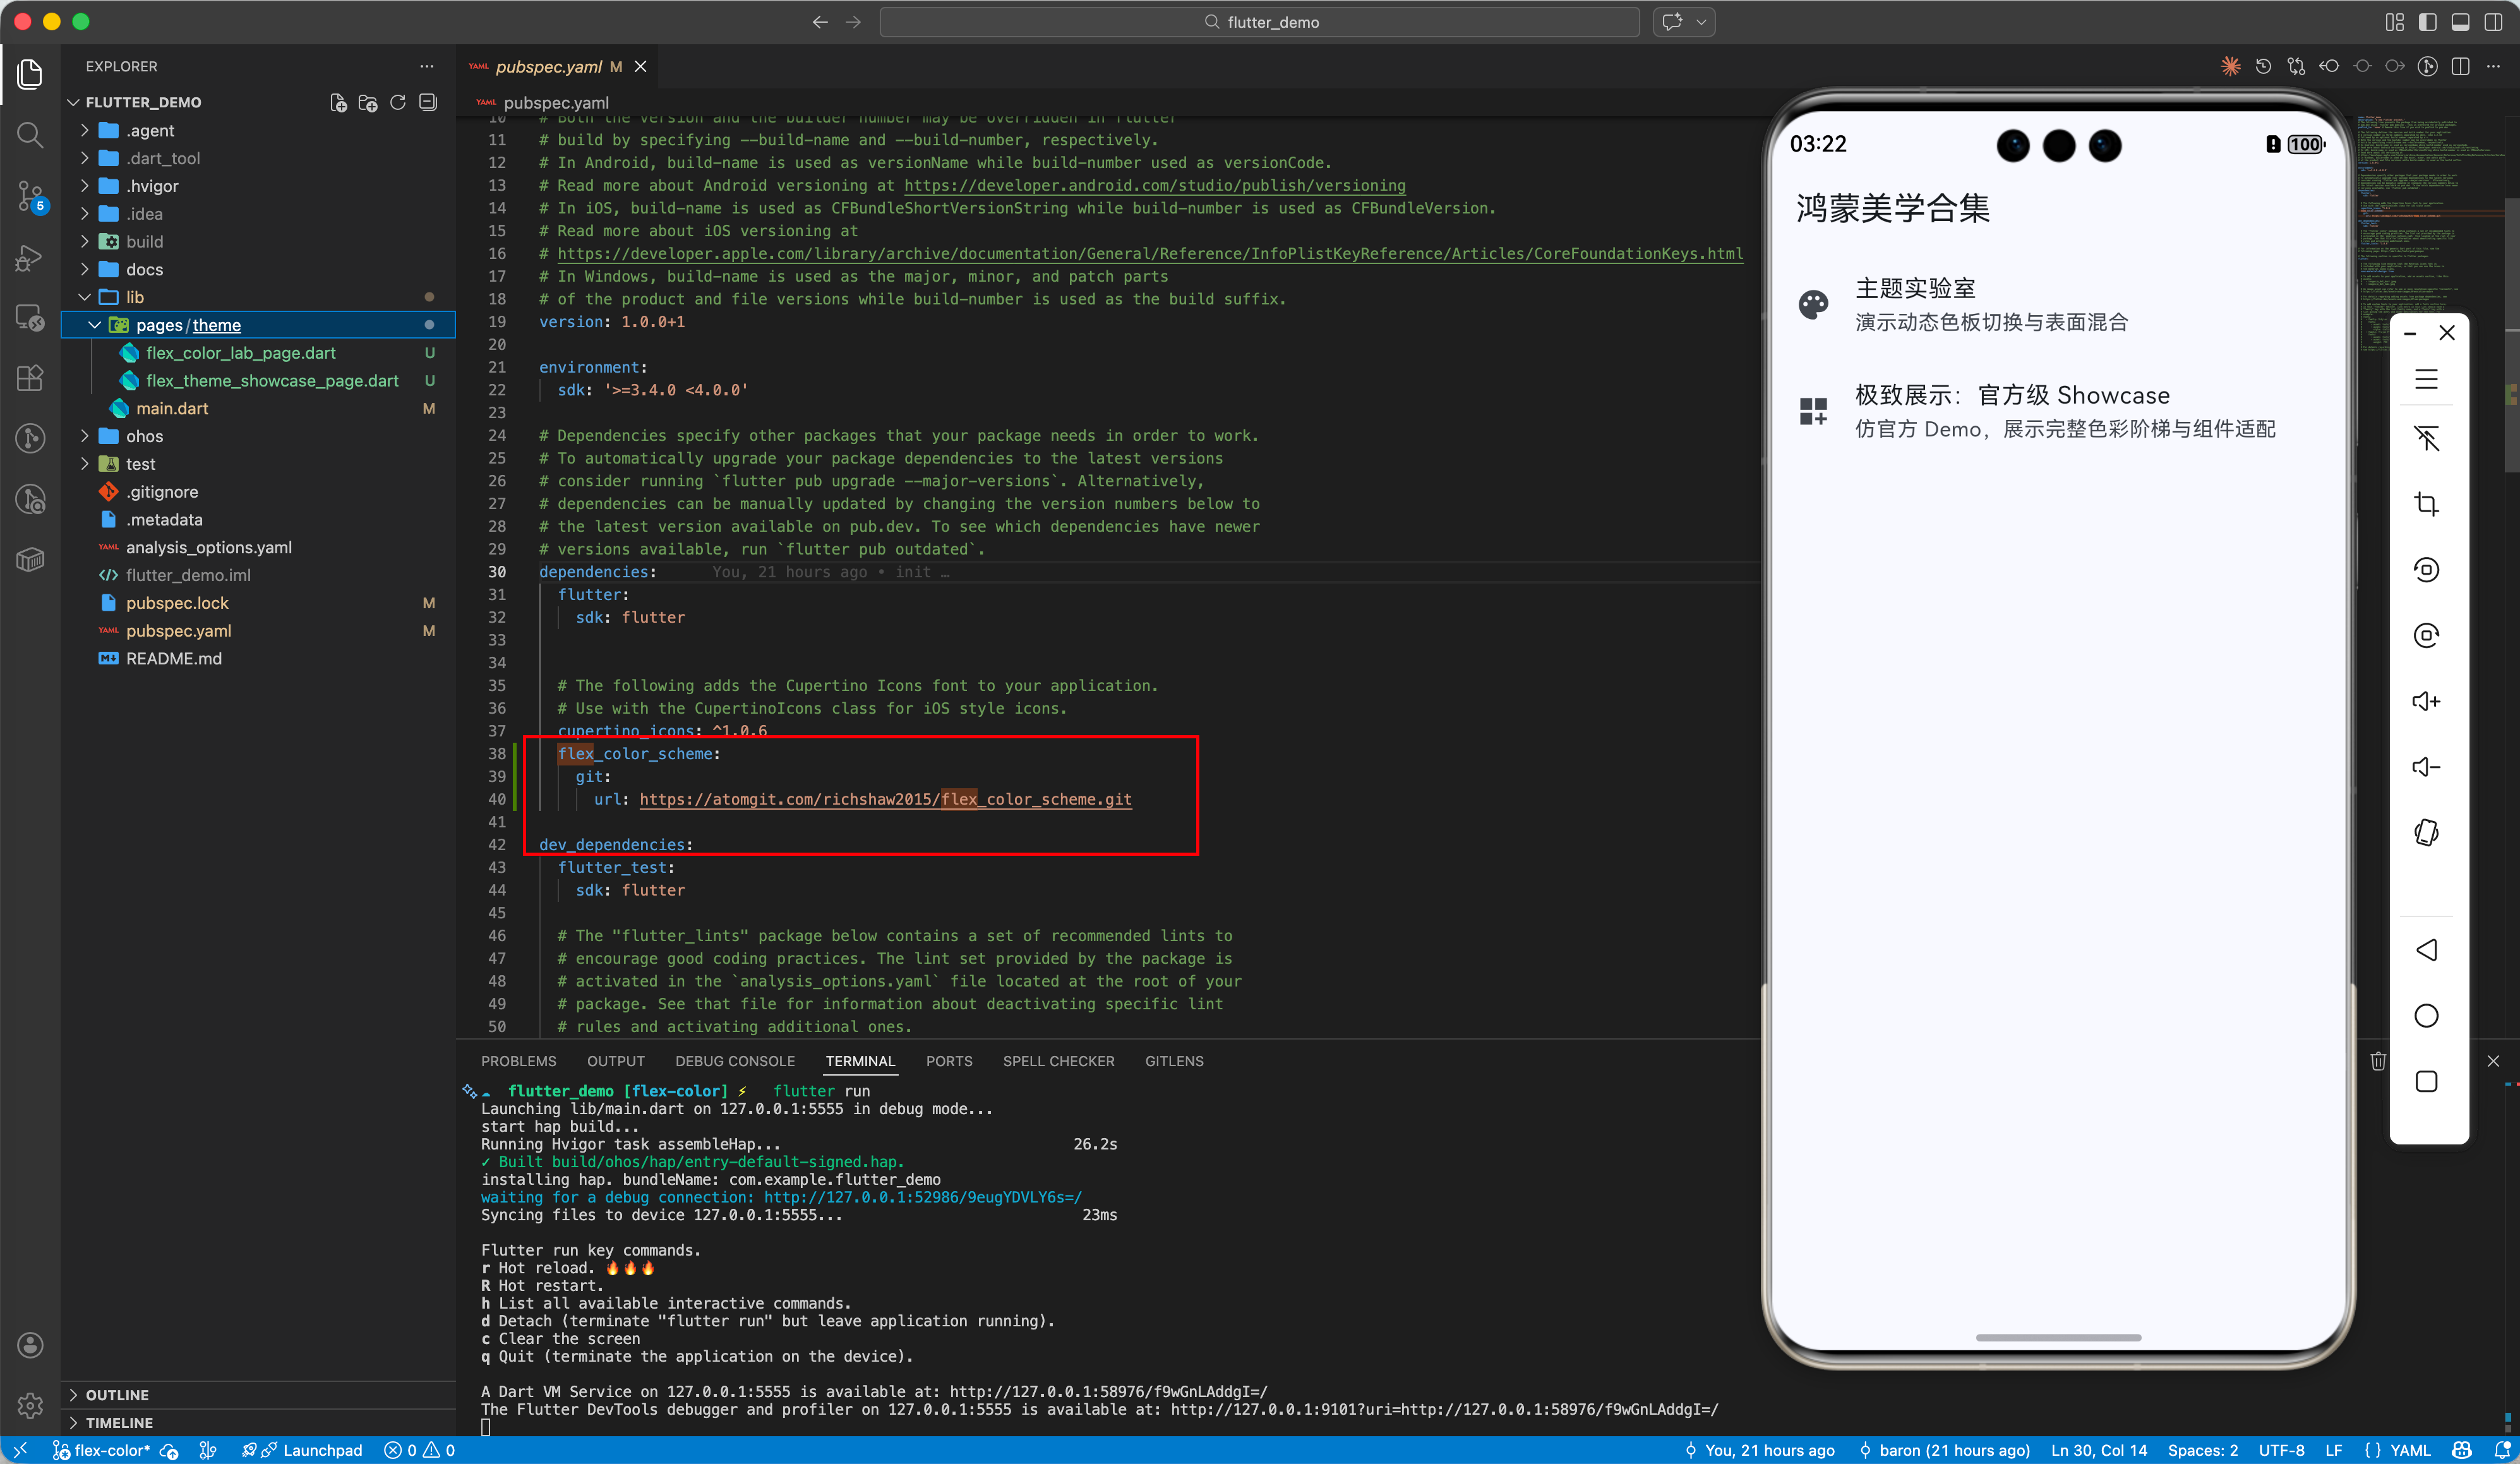Viewport: 2520px width, 1464px height.
Task: Open the Extensions view icon
Action: click(x=30, y=378)
